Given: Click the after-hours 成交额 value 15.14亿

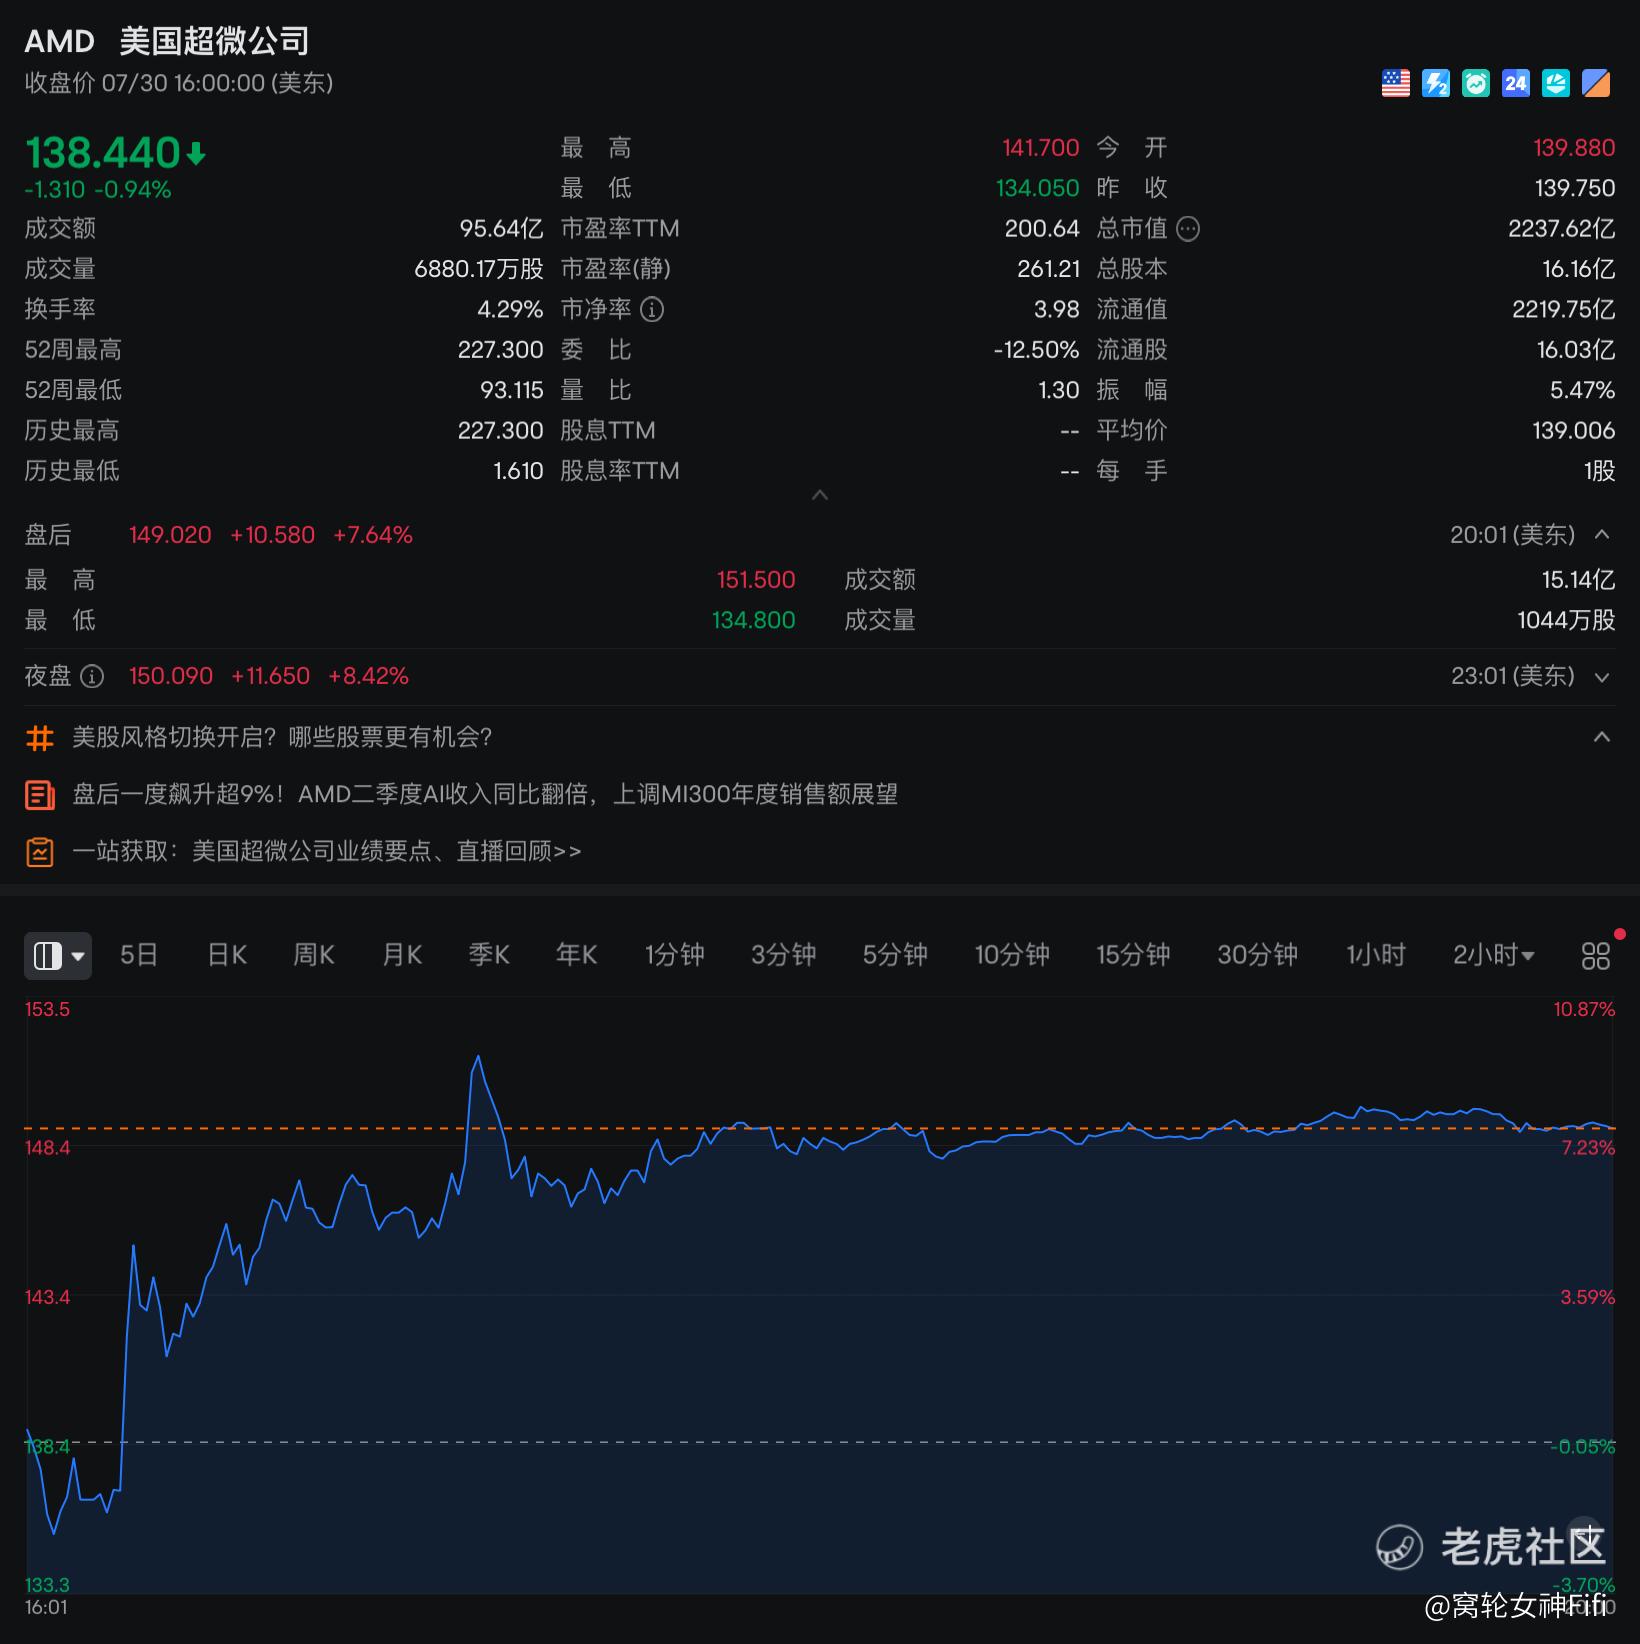Looking at the screenshot, I should (x=1579, y=580).
